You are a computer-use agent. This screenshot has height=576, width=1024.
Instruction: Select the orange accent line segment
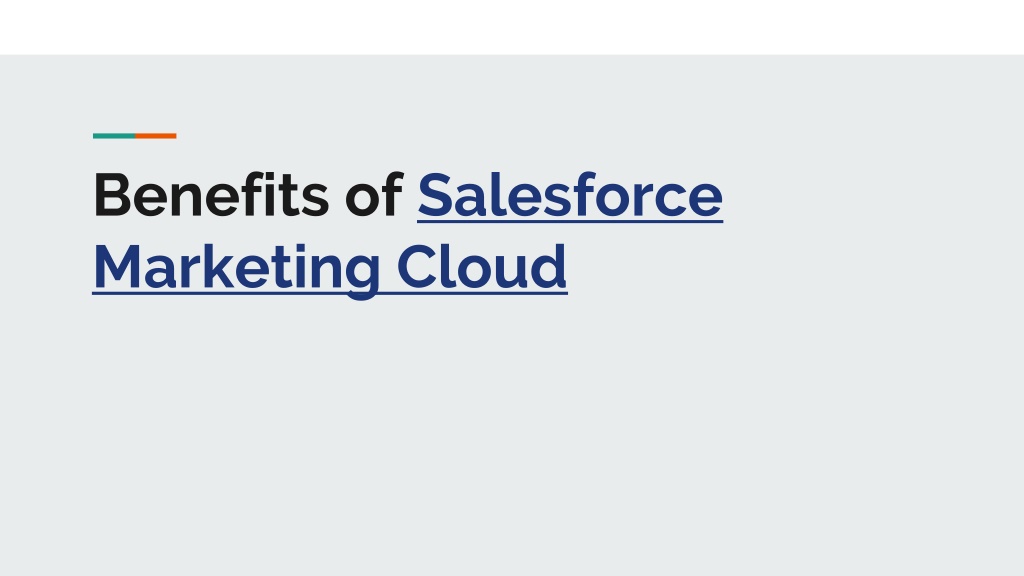(x=156, y=136)
